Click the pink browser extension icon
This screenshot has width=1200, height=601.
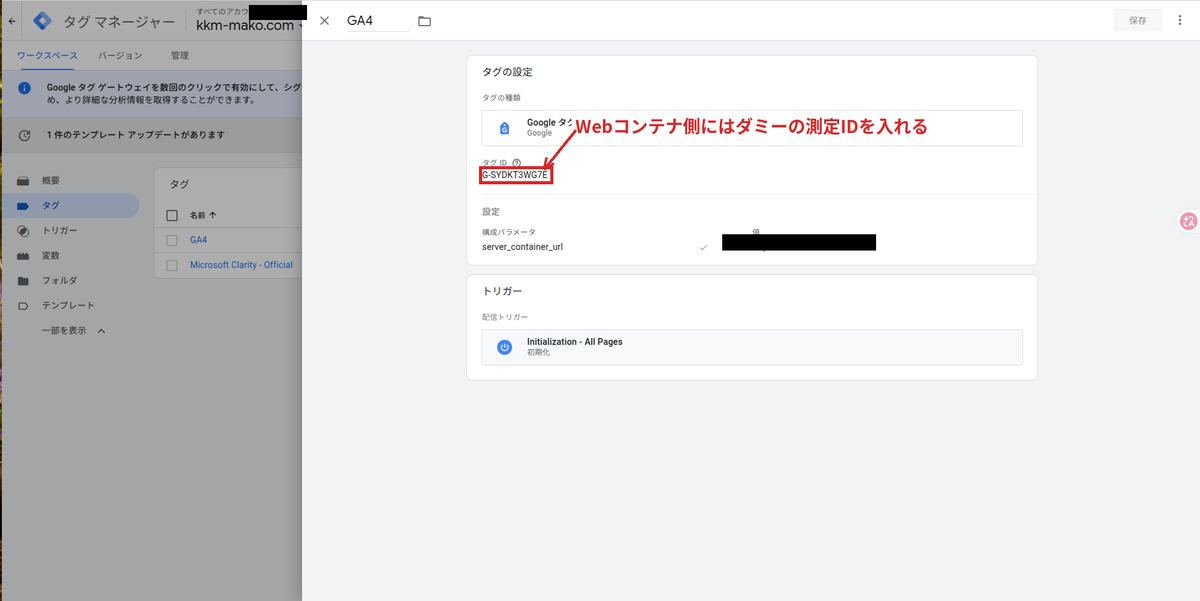click(1189, 222)
